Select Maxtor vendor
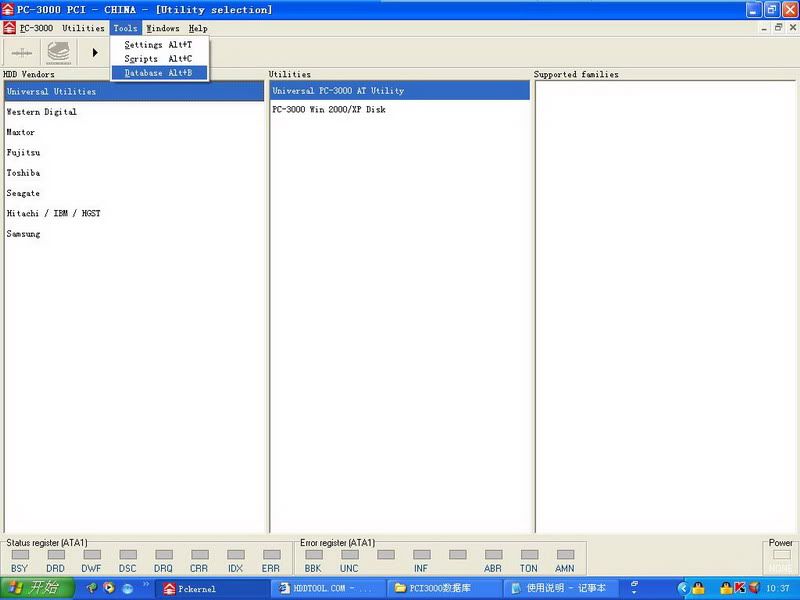This screenshot has width=800, height=600. [x=134, y=132]
